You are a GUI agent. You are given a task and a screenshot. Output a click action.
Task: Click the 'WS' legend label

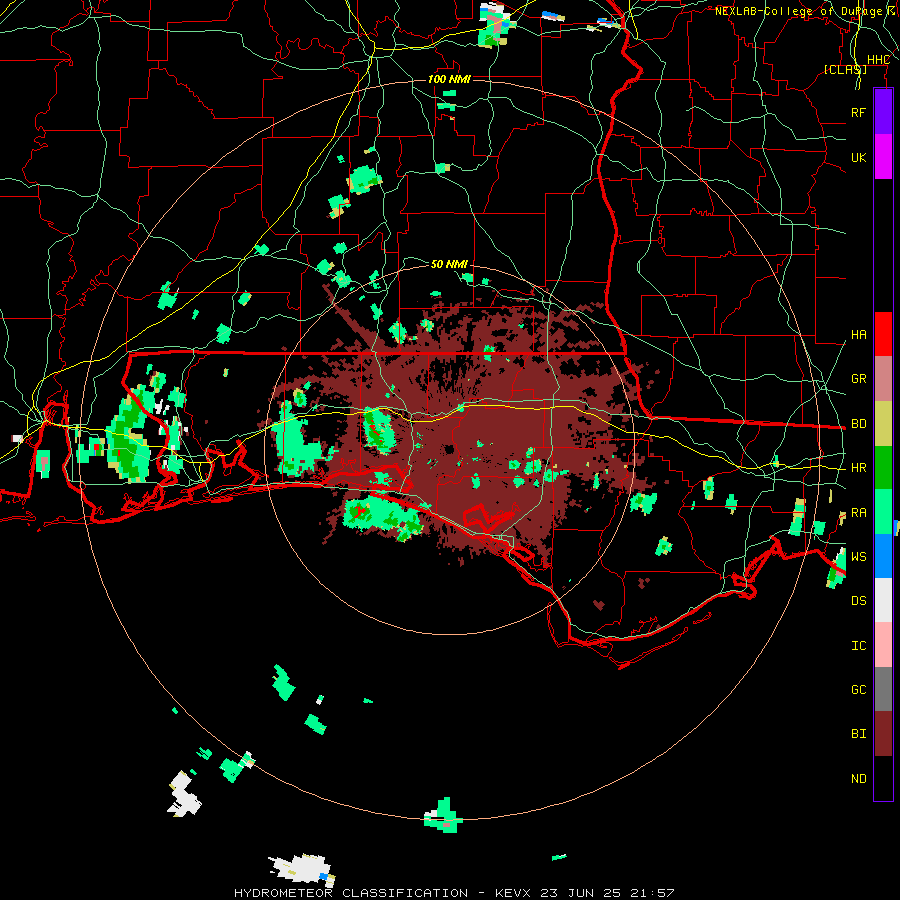(x=858, y=556)
